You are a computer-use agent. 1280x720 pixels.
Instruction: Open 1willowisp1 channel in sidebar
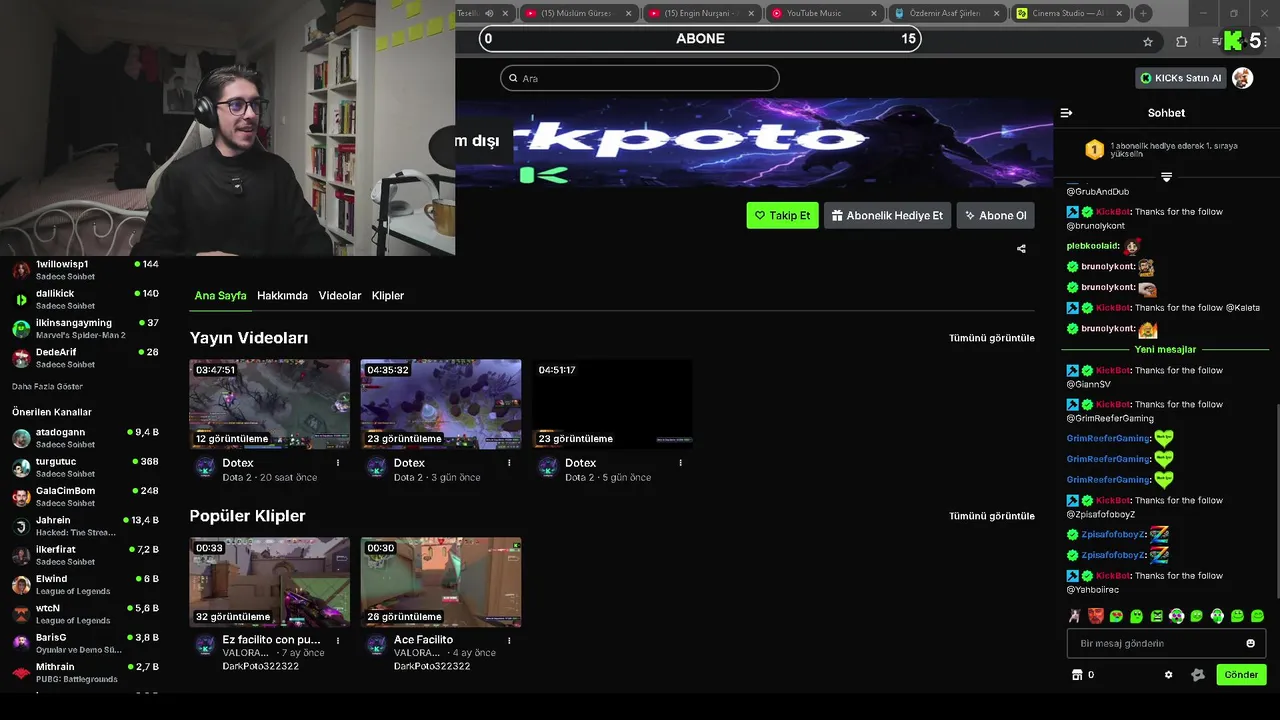click(85, 270)
